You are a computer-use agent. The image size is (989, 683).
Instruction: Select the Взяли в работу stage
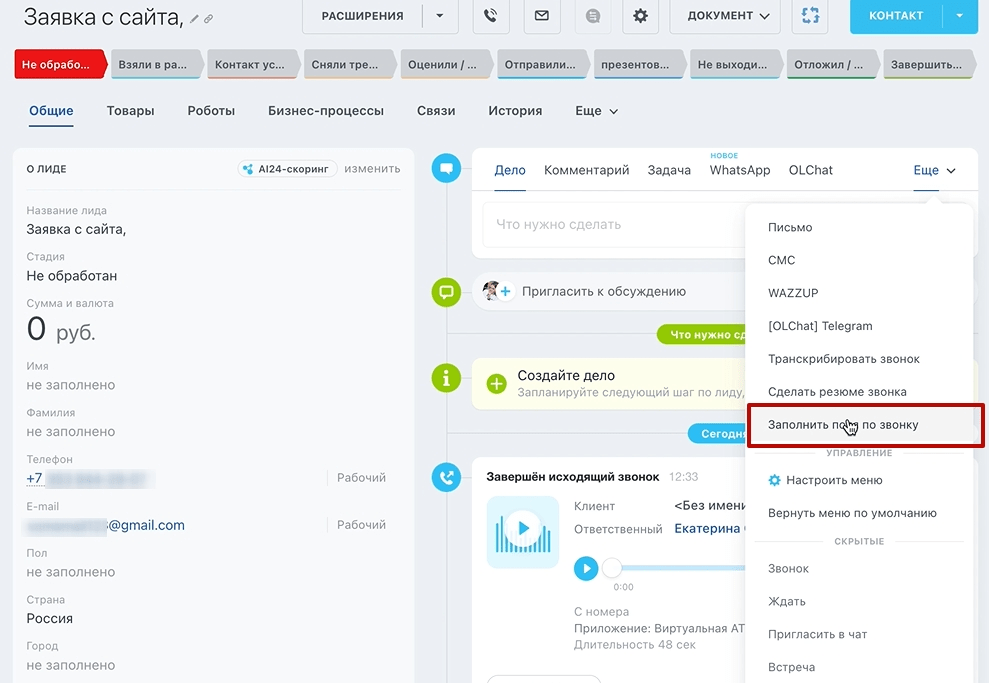(155, 64)
